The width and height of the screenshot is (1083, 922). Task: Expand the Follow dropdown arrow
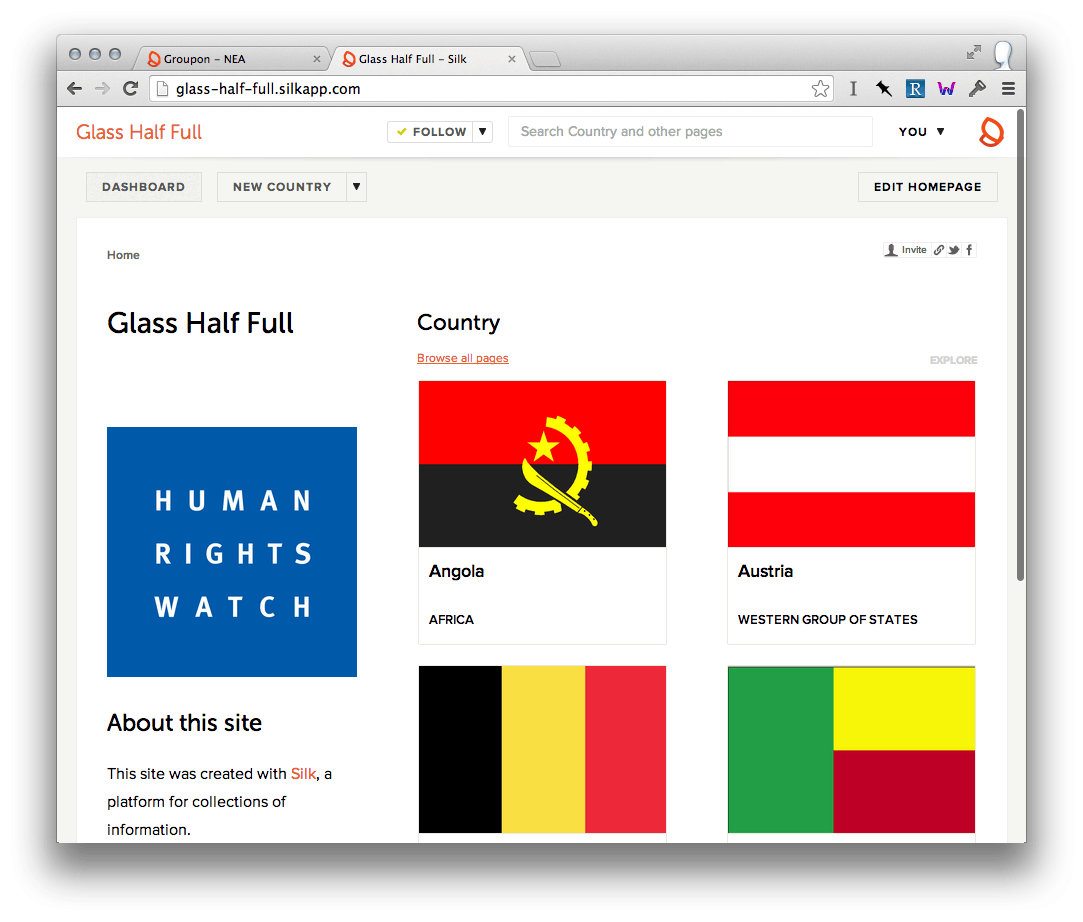point(483,131)
